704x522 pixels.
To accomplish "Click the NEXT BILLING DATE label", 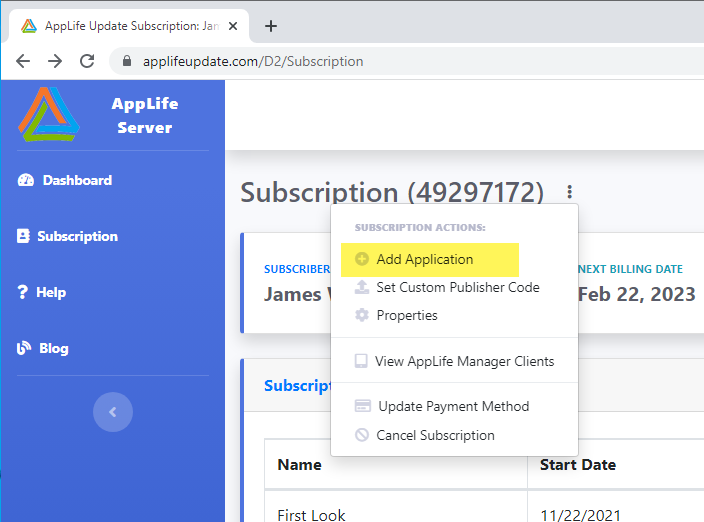I will pyautogui.click(x=630, y=269).
